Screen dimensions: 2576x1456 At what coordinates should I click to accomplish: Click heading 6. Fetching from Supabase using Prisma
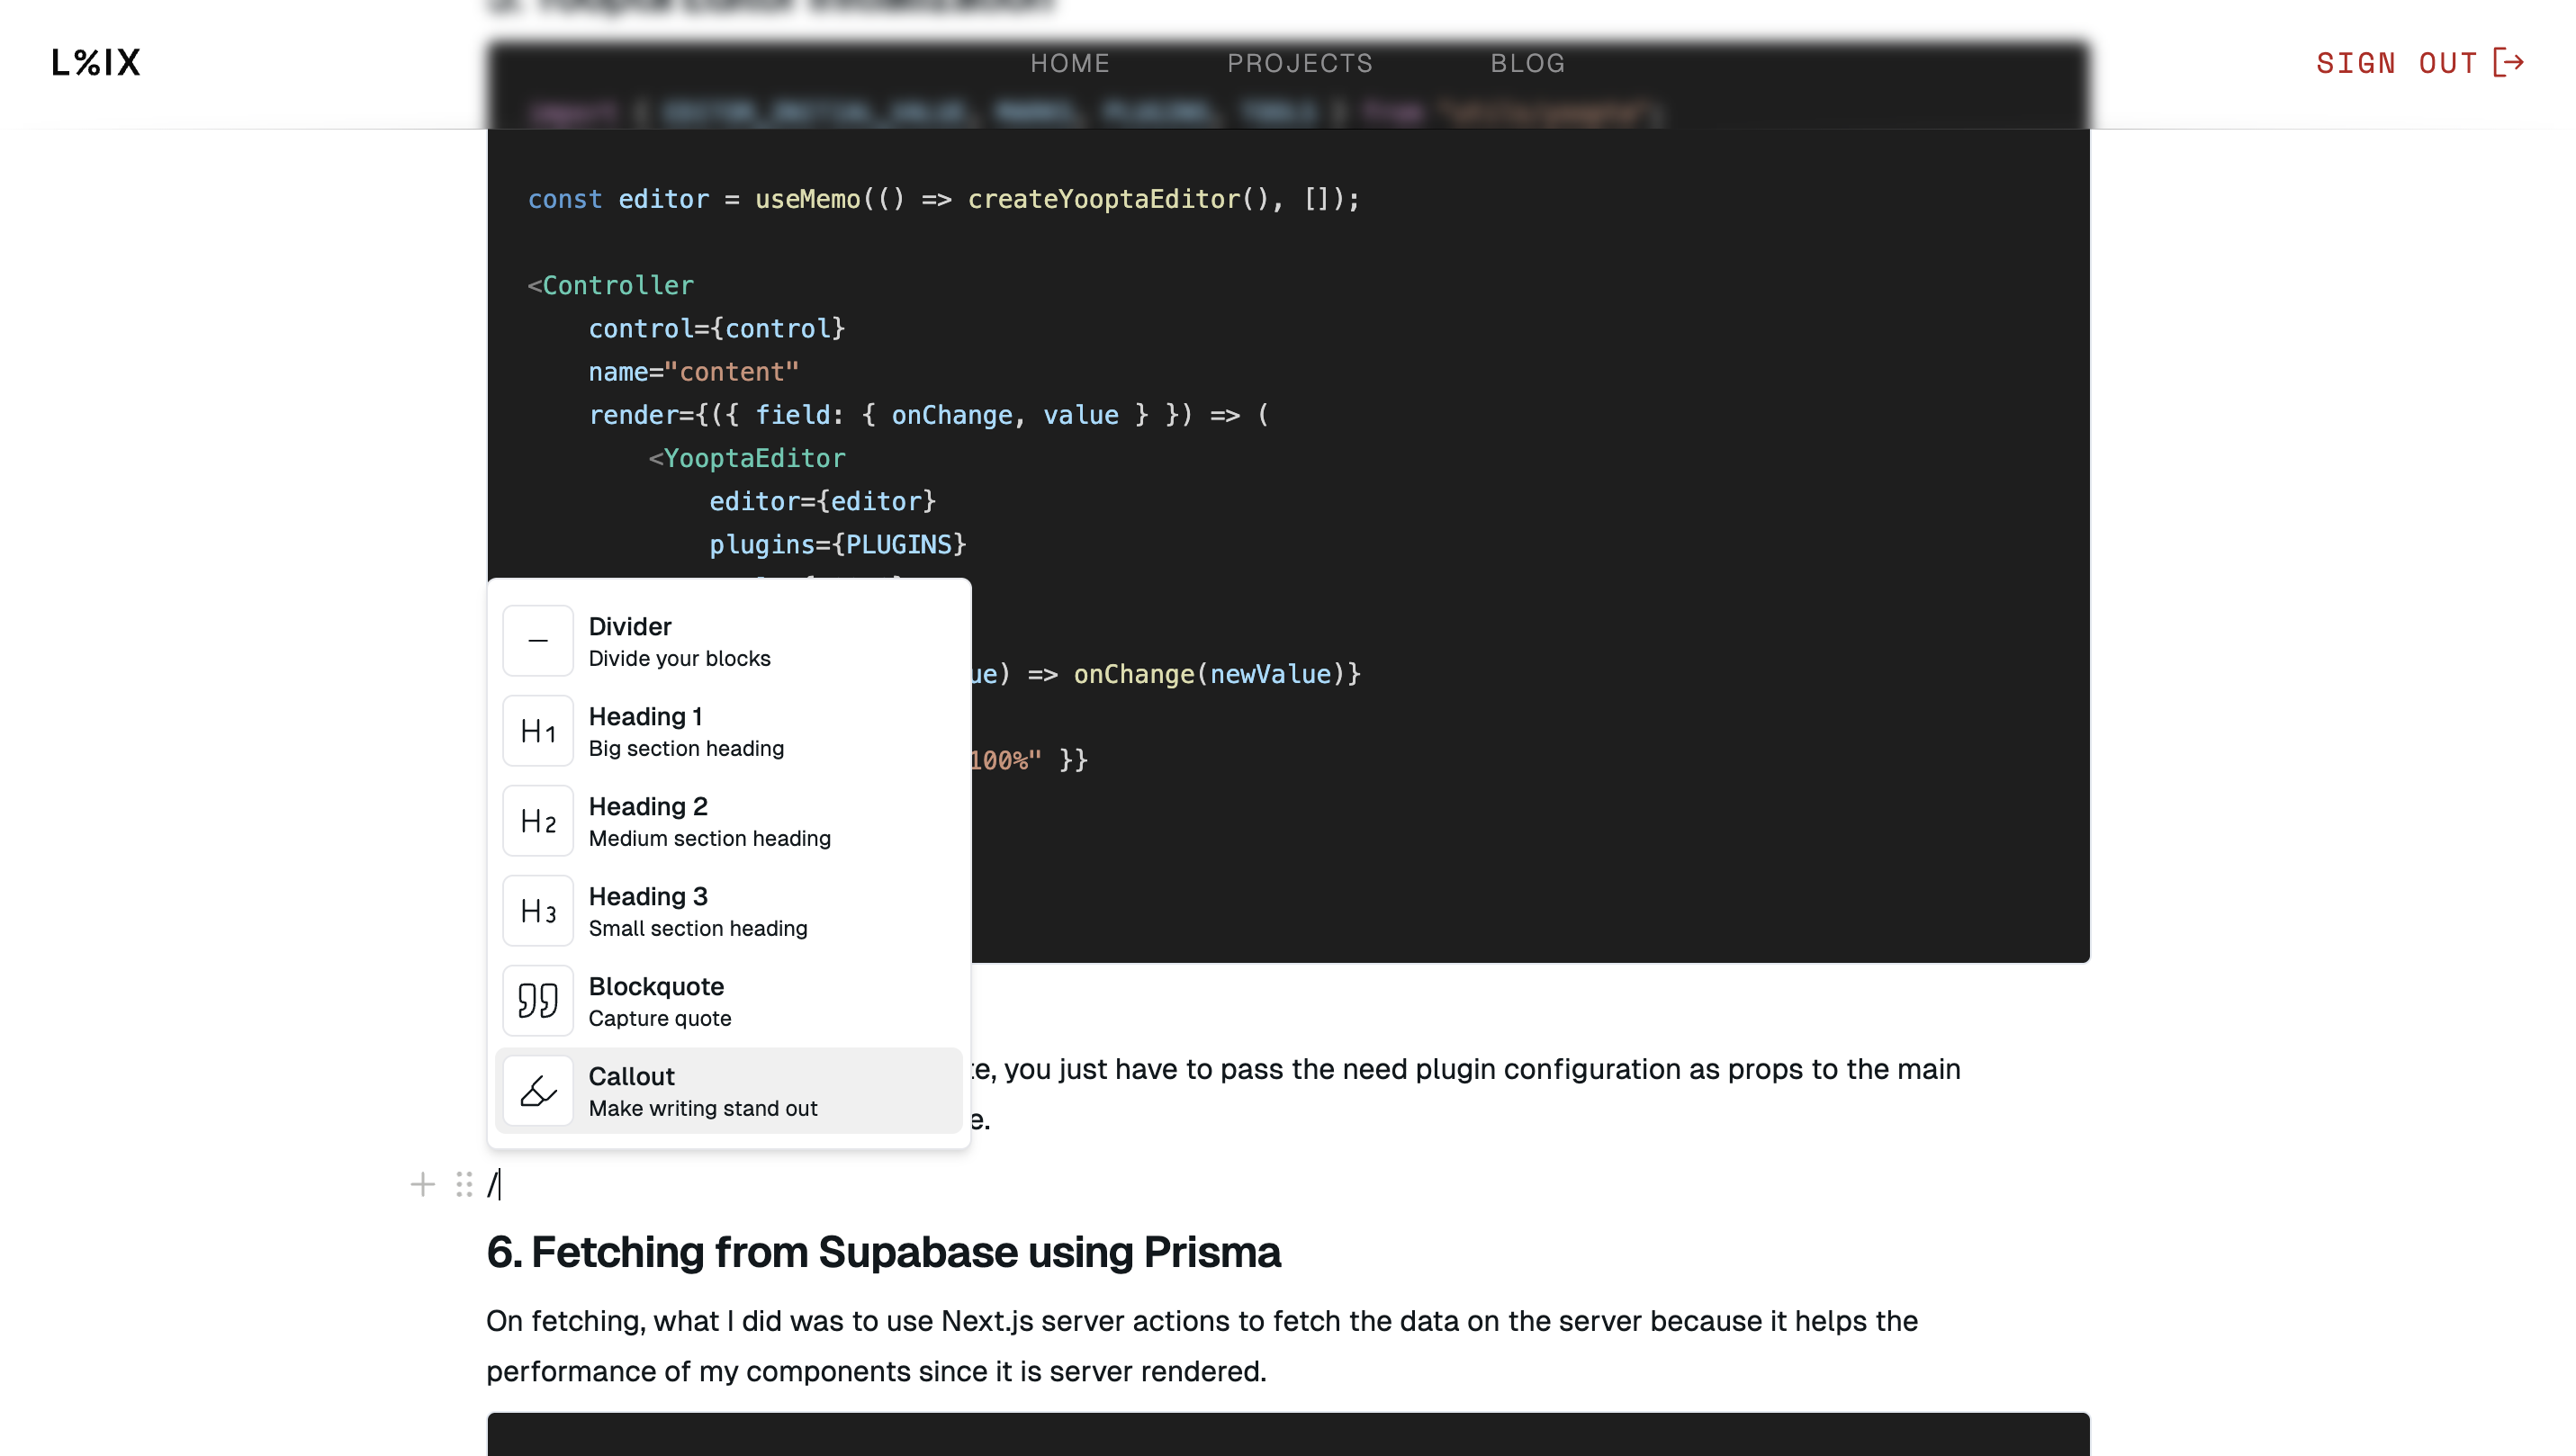[x=884, y=1251]
